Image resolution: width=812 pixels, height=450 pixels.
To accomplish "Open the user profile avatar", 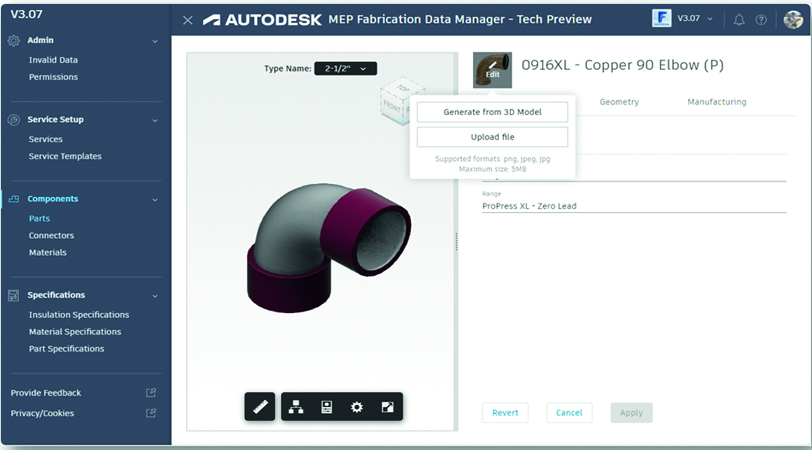I will point(793,20).
